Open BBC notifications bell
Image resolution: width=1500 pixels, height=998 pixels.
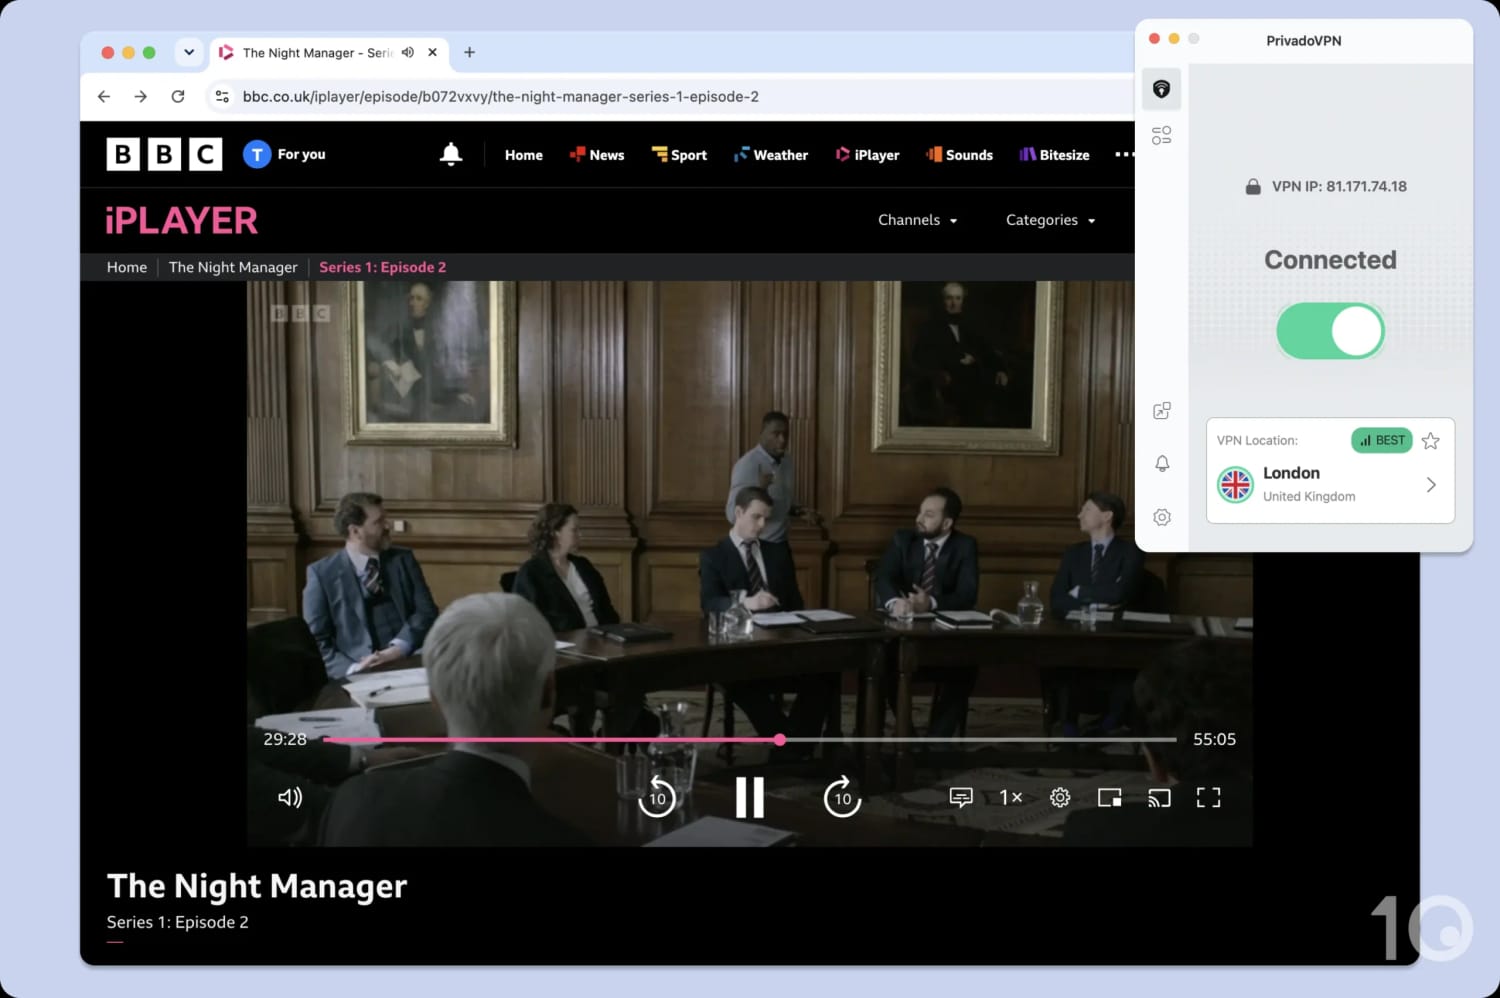click(x=451, y=154)
